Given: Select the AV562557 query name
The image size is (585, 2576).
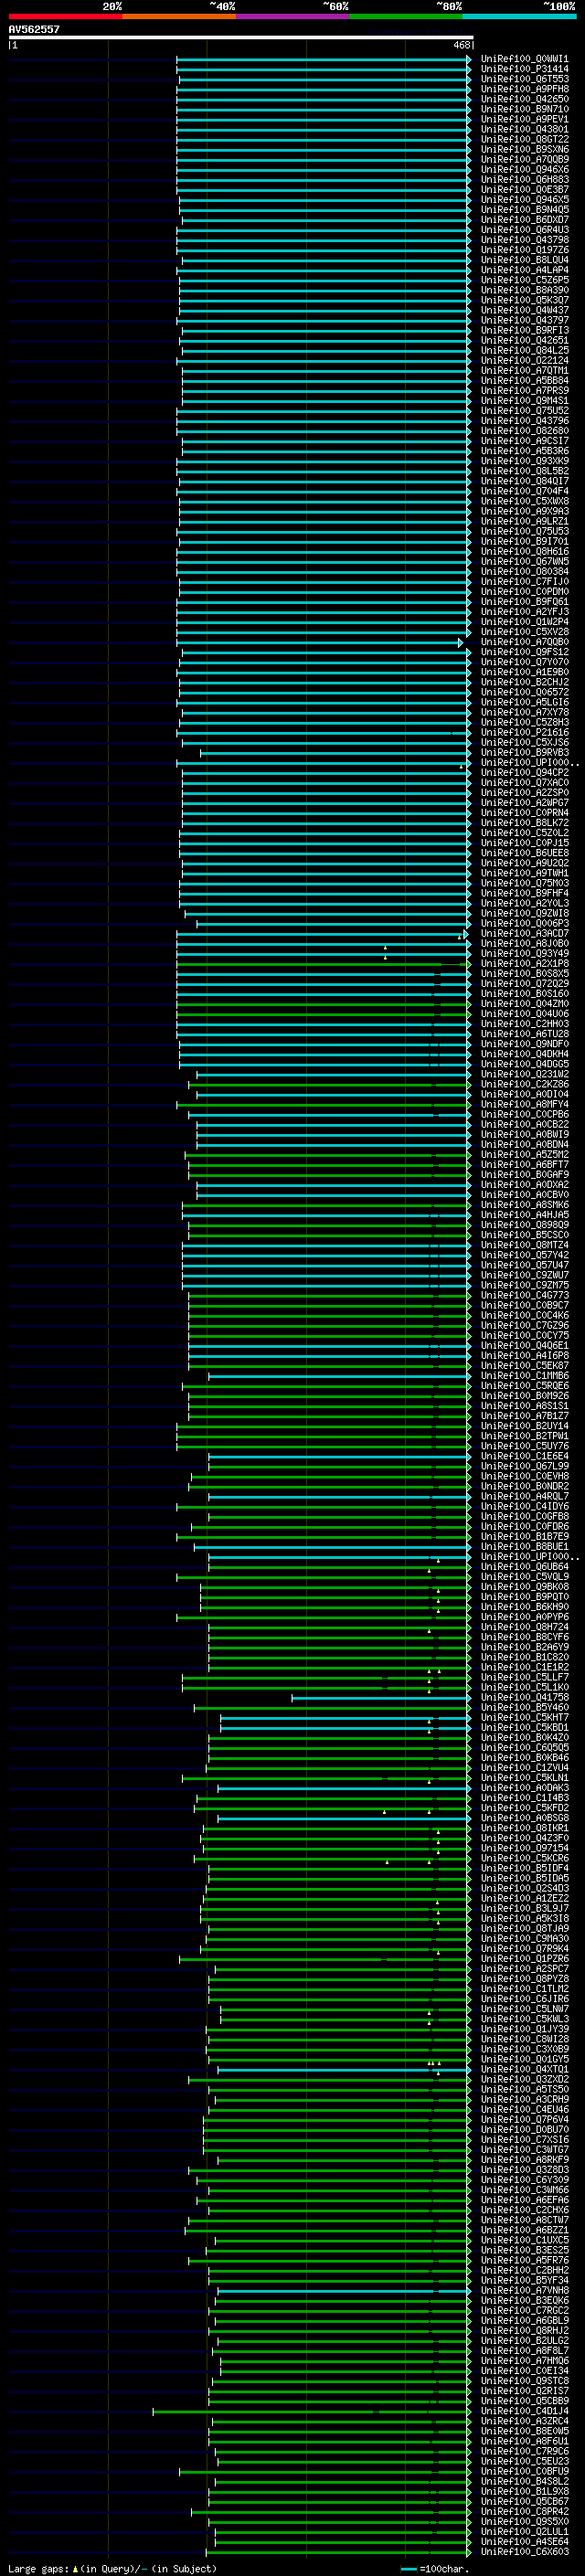Looking at the screenshot, I should pos(34,29).
